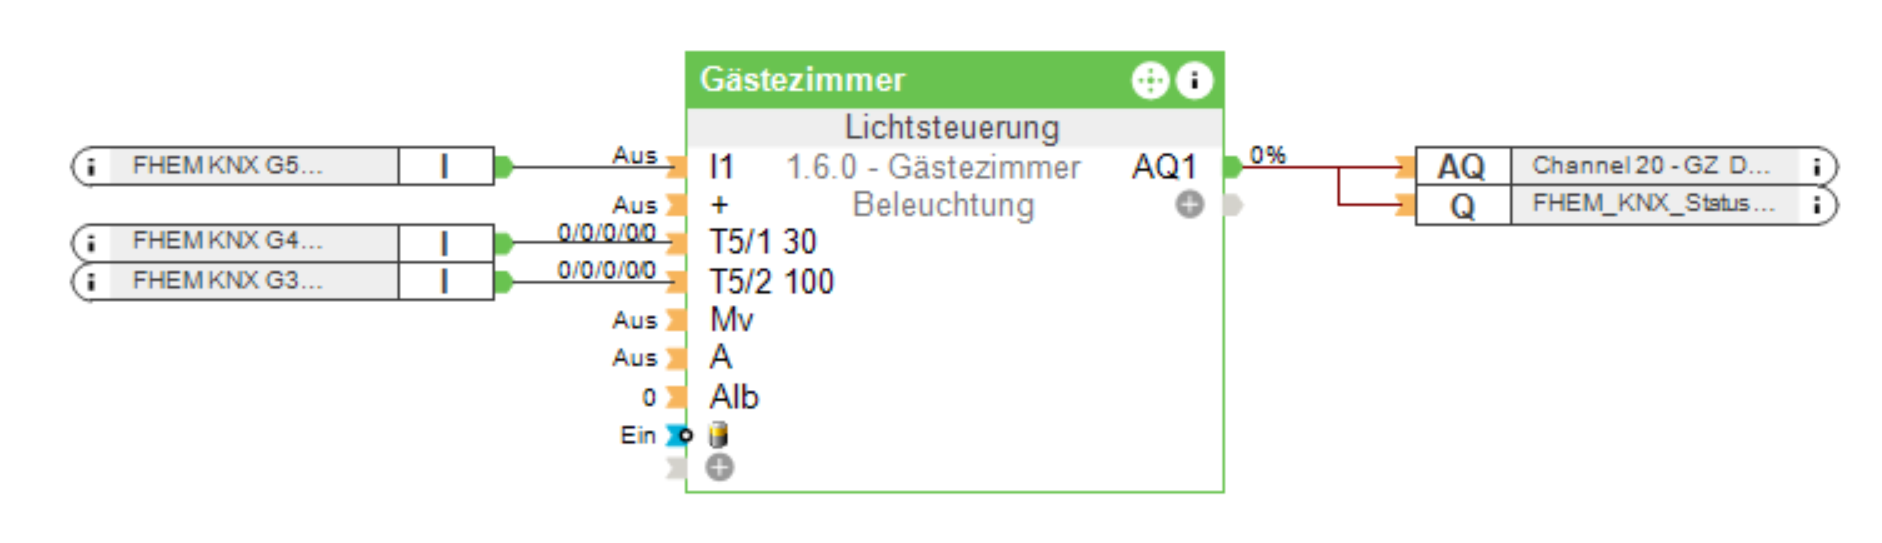1882x543 pixels.
Task: Open info icon on FHEM_KNX_Status output
Action: tap(1816, 205)
